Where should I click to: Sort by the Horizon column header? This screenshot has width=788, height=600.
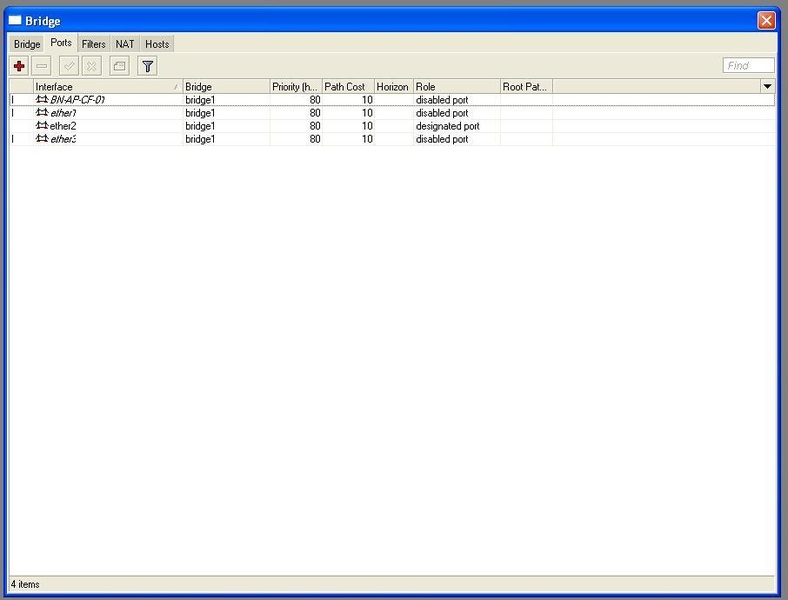(394, 86)
